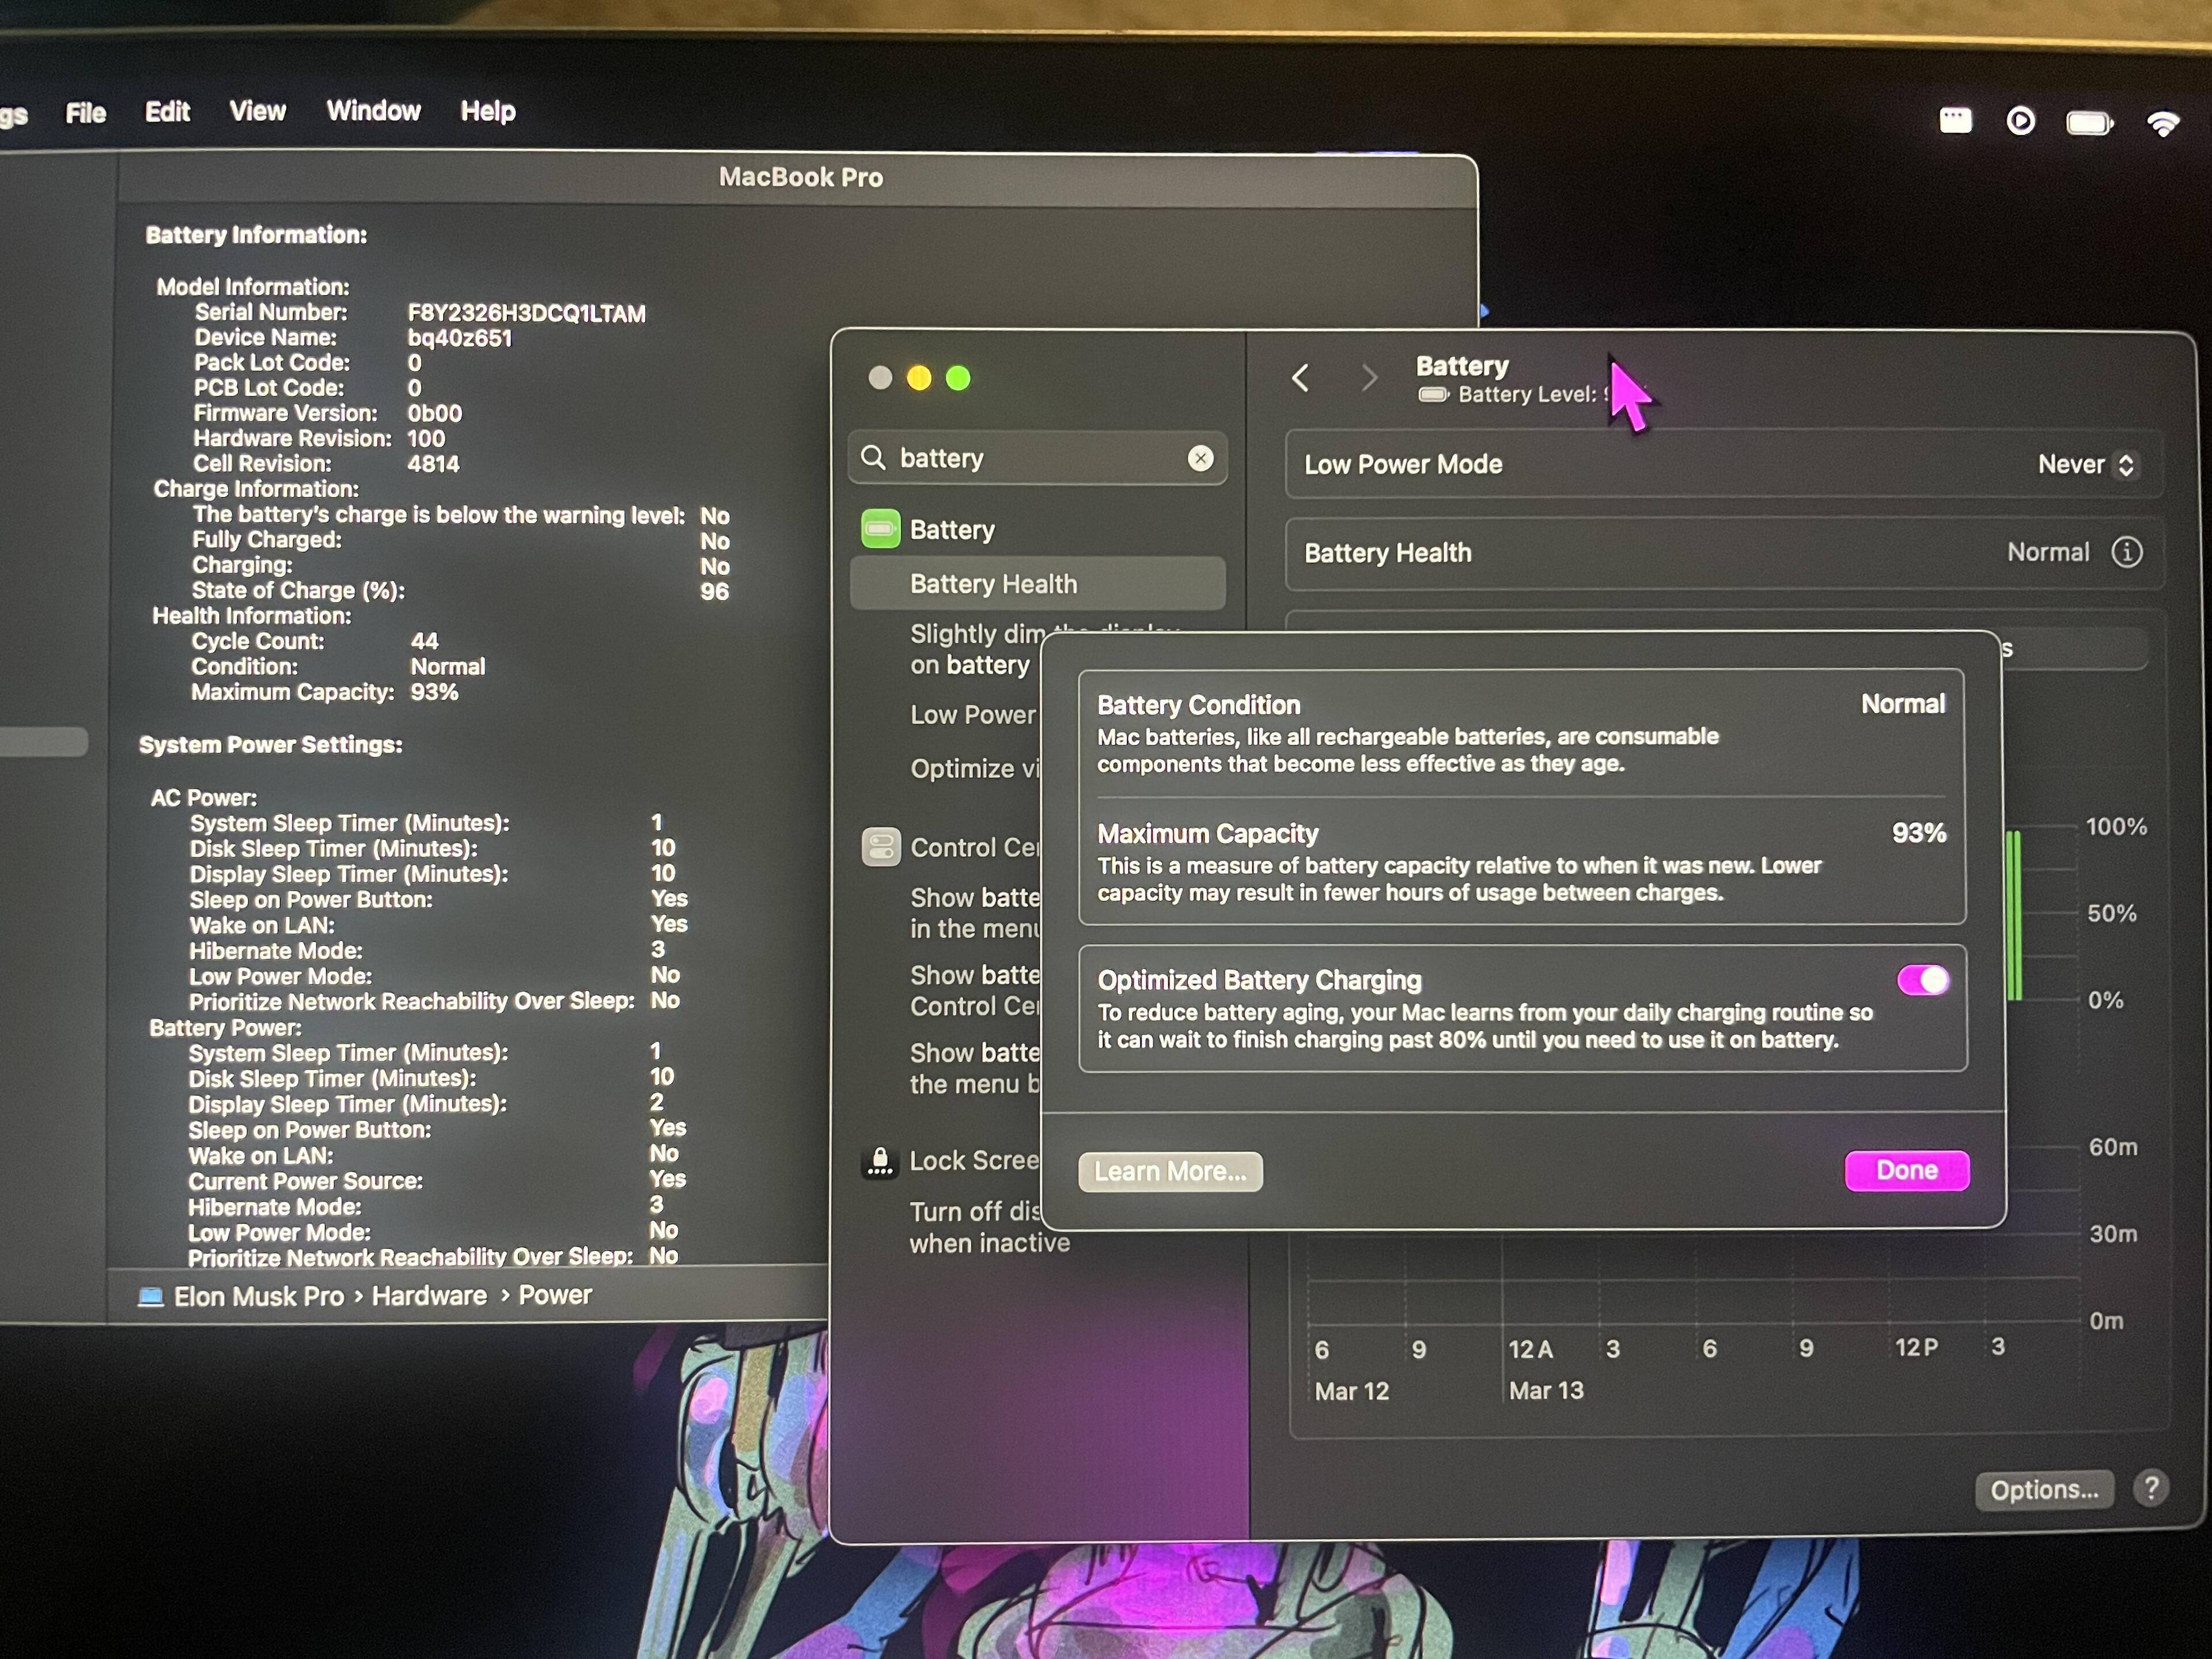
Task: Click the Battery Health info icon
Action: 2126,552
